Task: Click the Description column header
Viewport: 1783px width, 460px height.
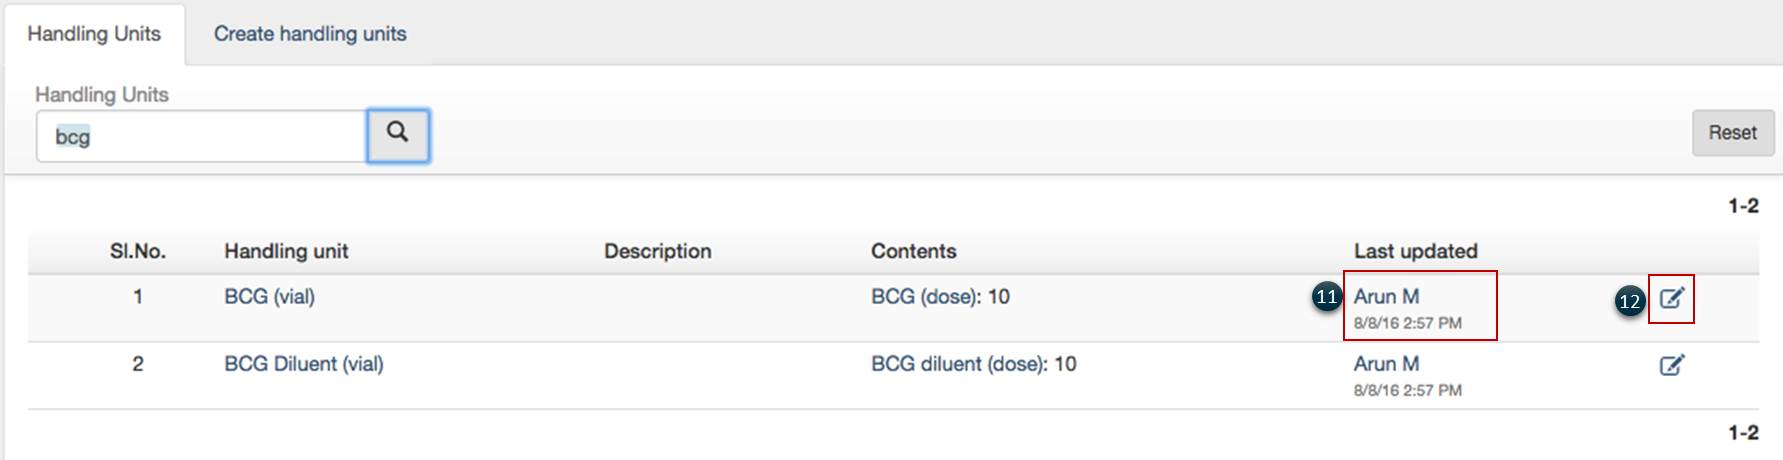Action: [657, 252]
